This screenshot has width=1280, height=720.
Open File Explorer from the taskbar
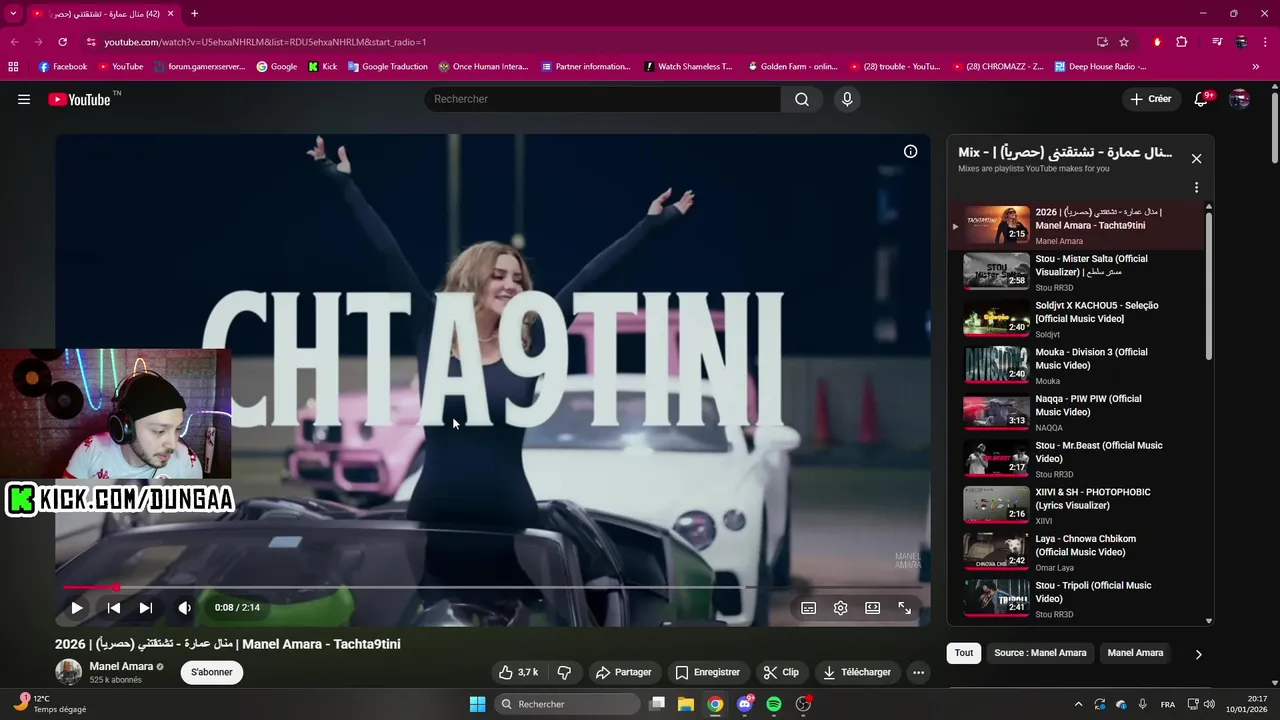[x=686, y=704]
